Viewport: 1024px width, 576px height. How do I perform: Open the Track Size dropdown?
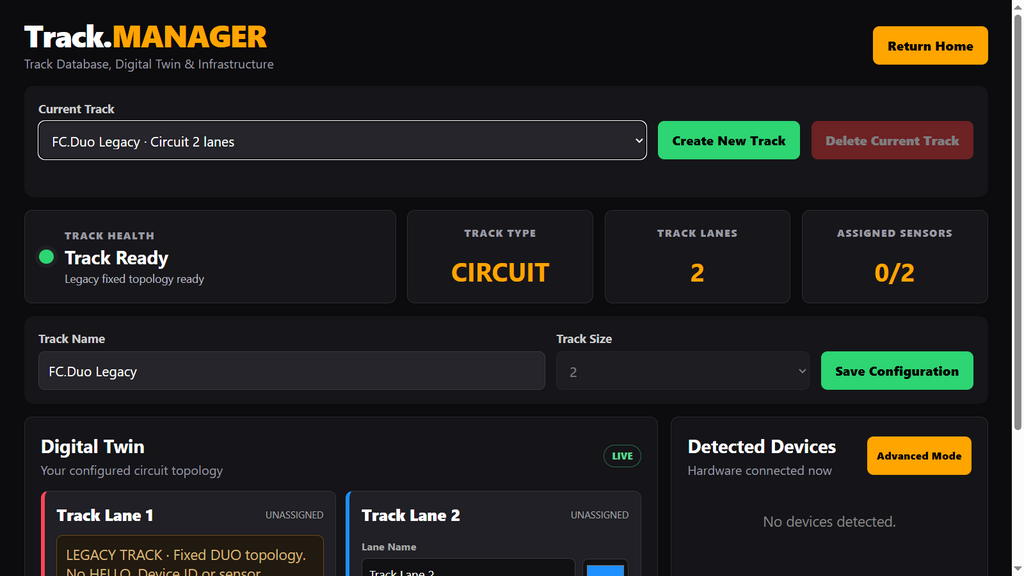(682, 371)
